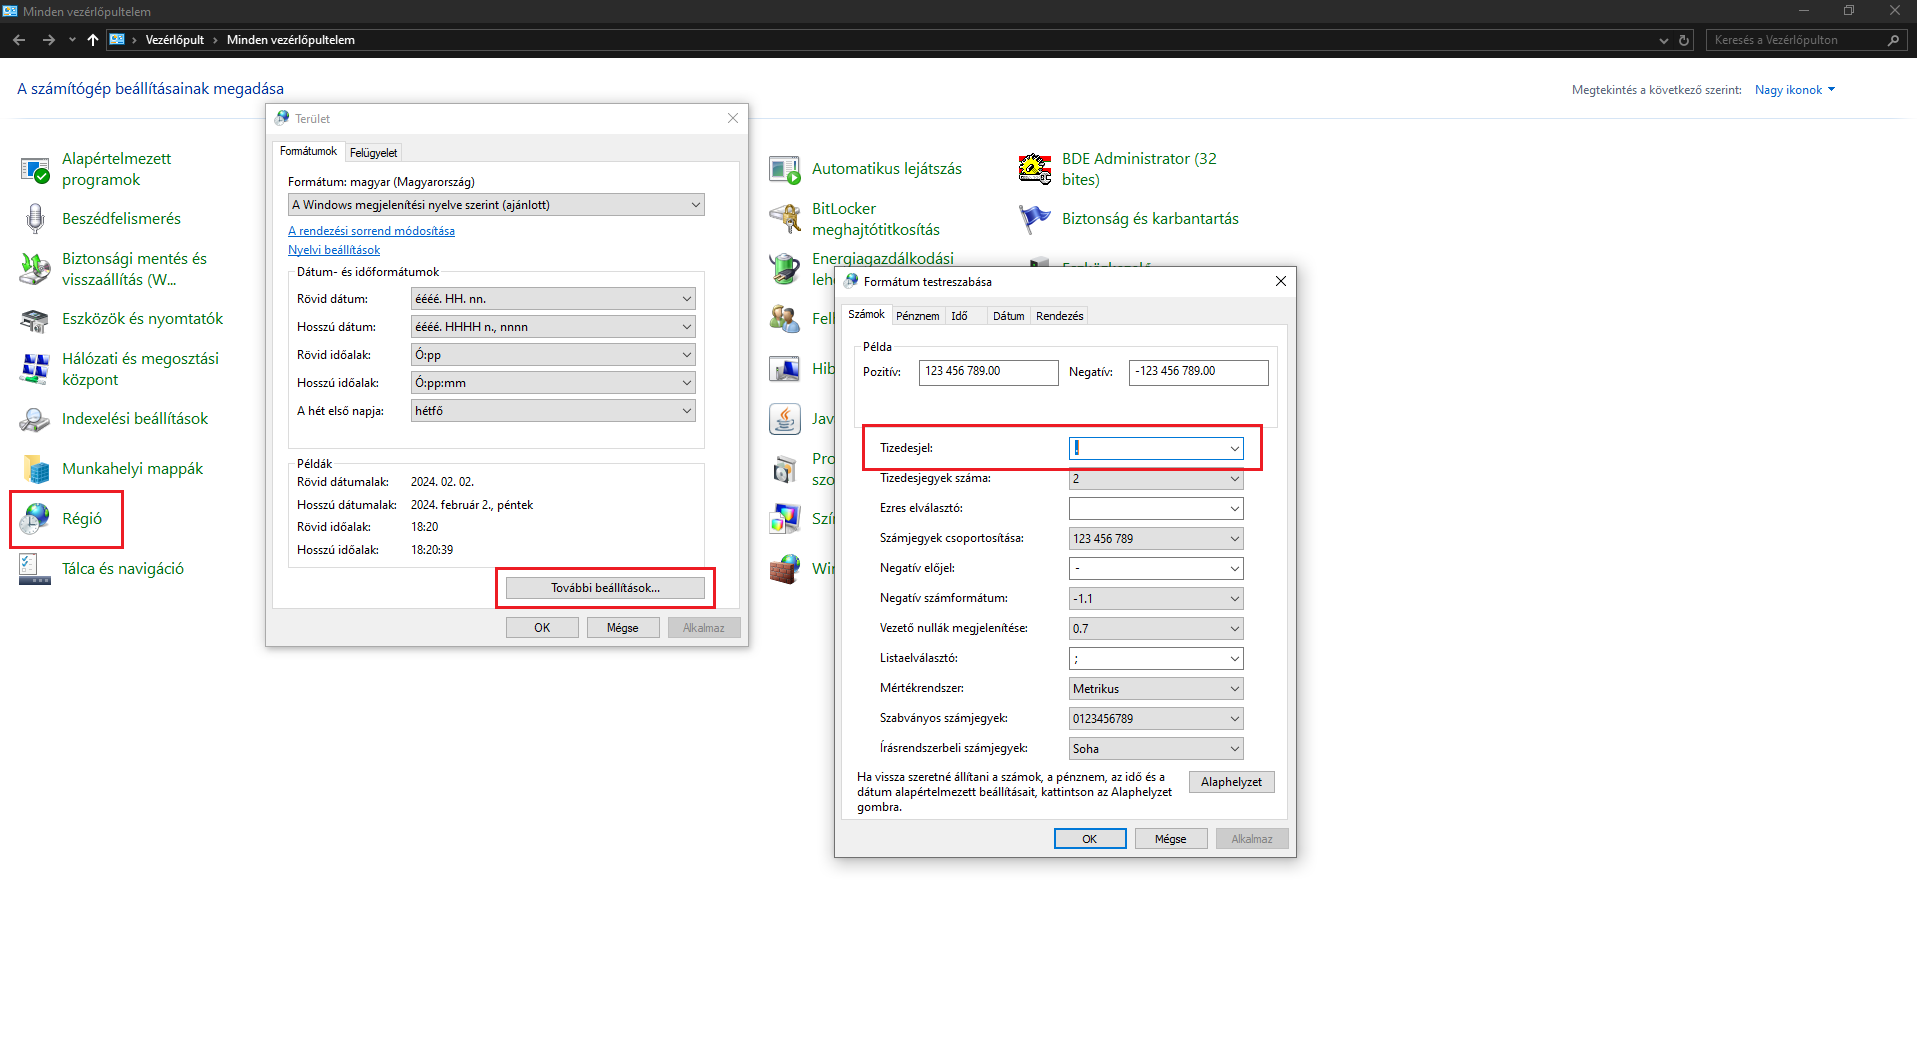The width and height of the screenshot is (1917, 1040).
Task: Open Indexelési beállítások icon
Action: 36,419
